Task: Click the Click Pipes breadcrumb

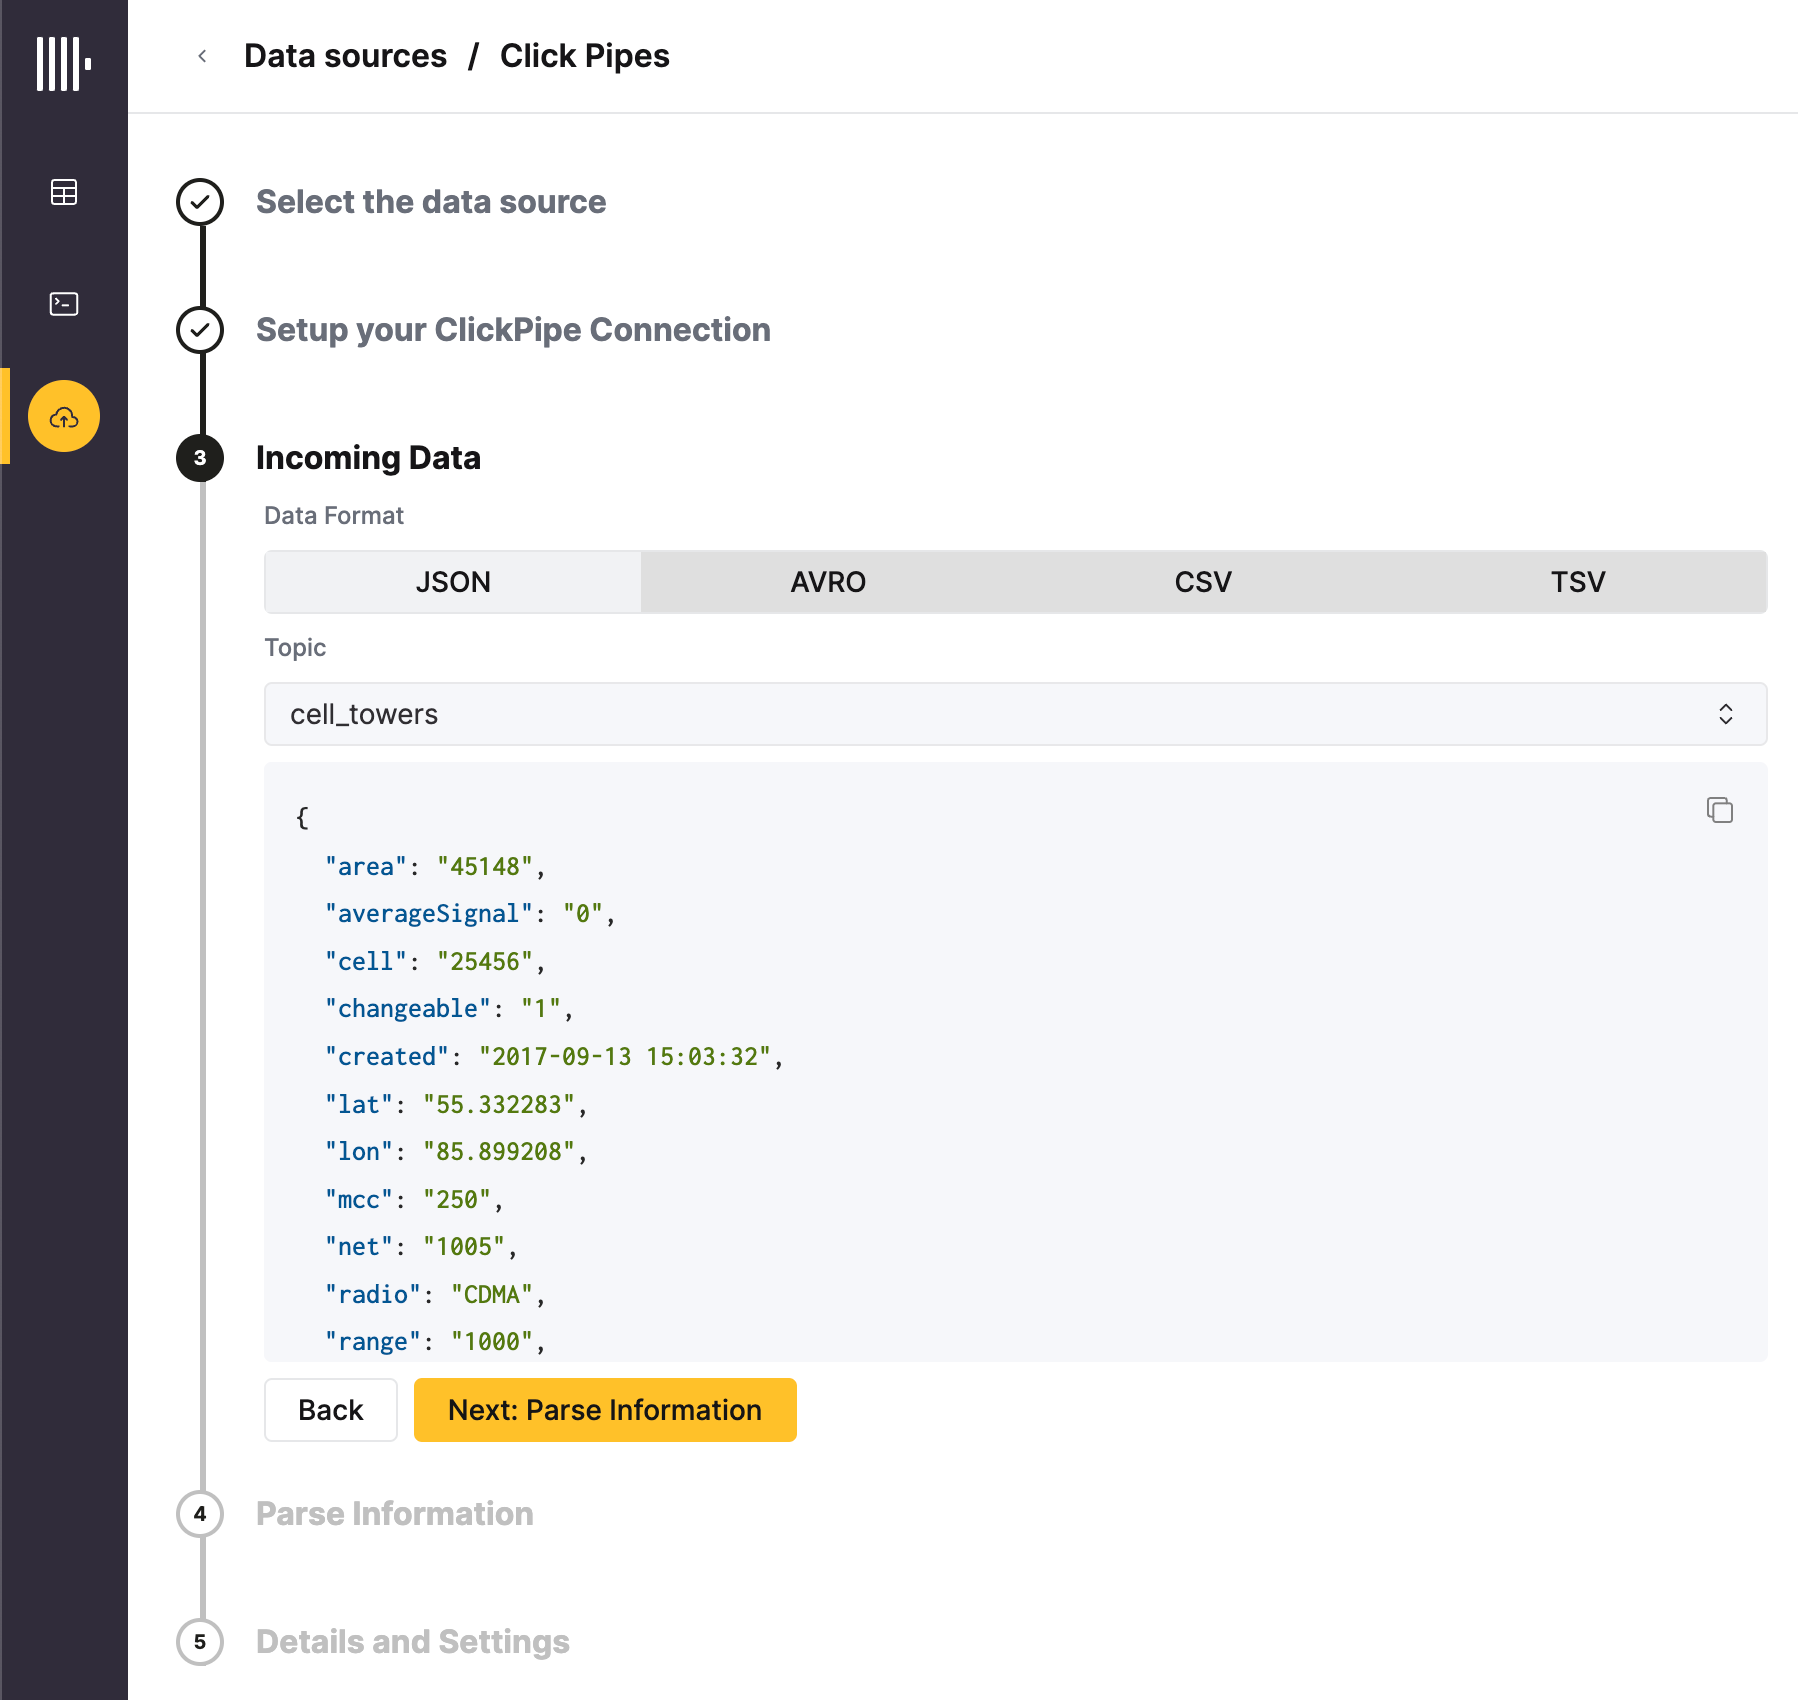Action: tap(585, 56)
